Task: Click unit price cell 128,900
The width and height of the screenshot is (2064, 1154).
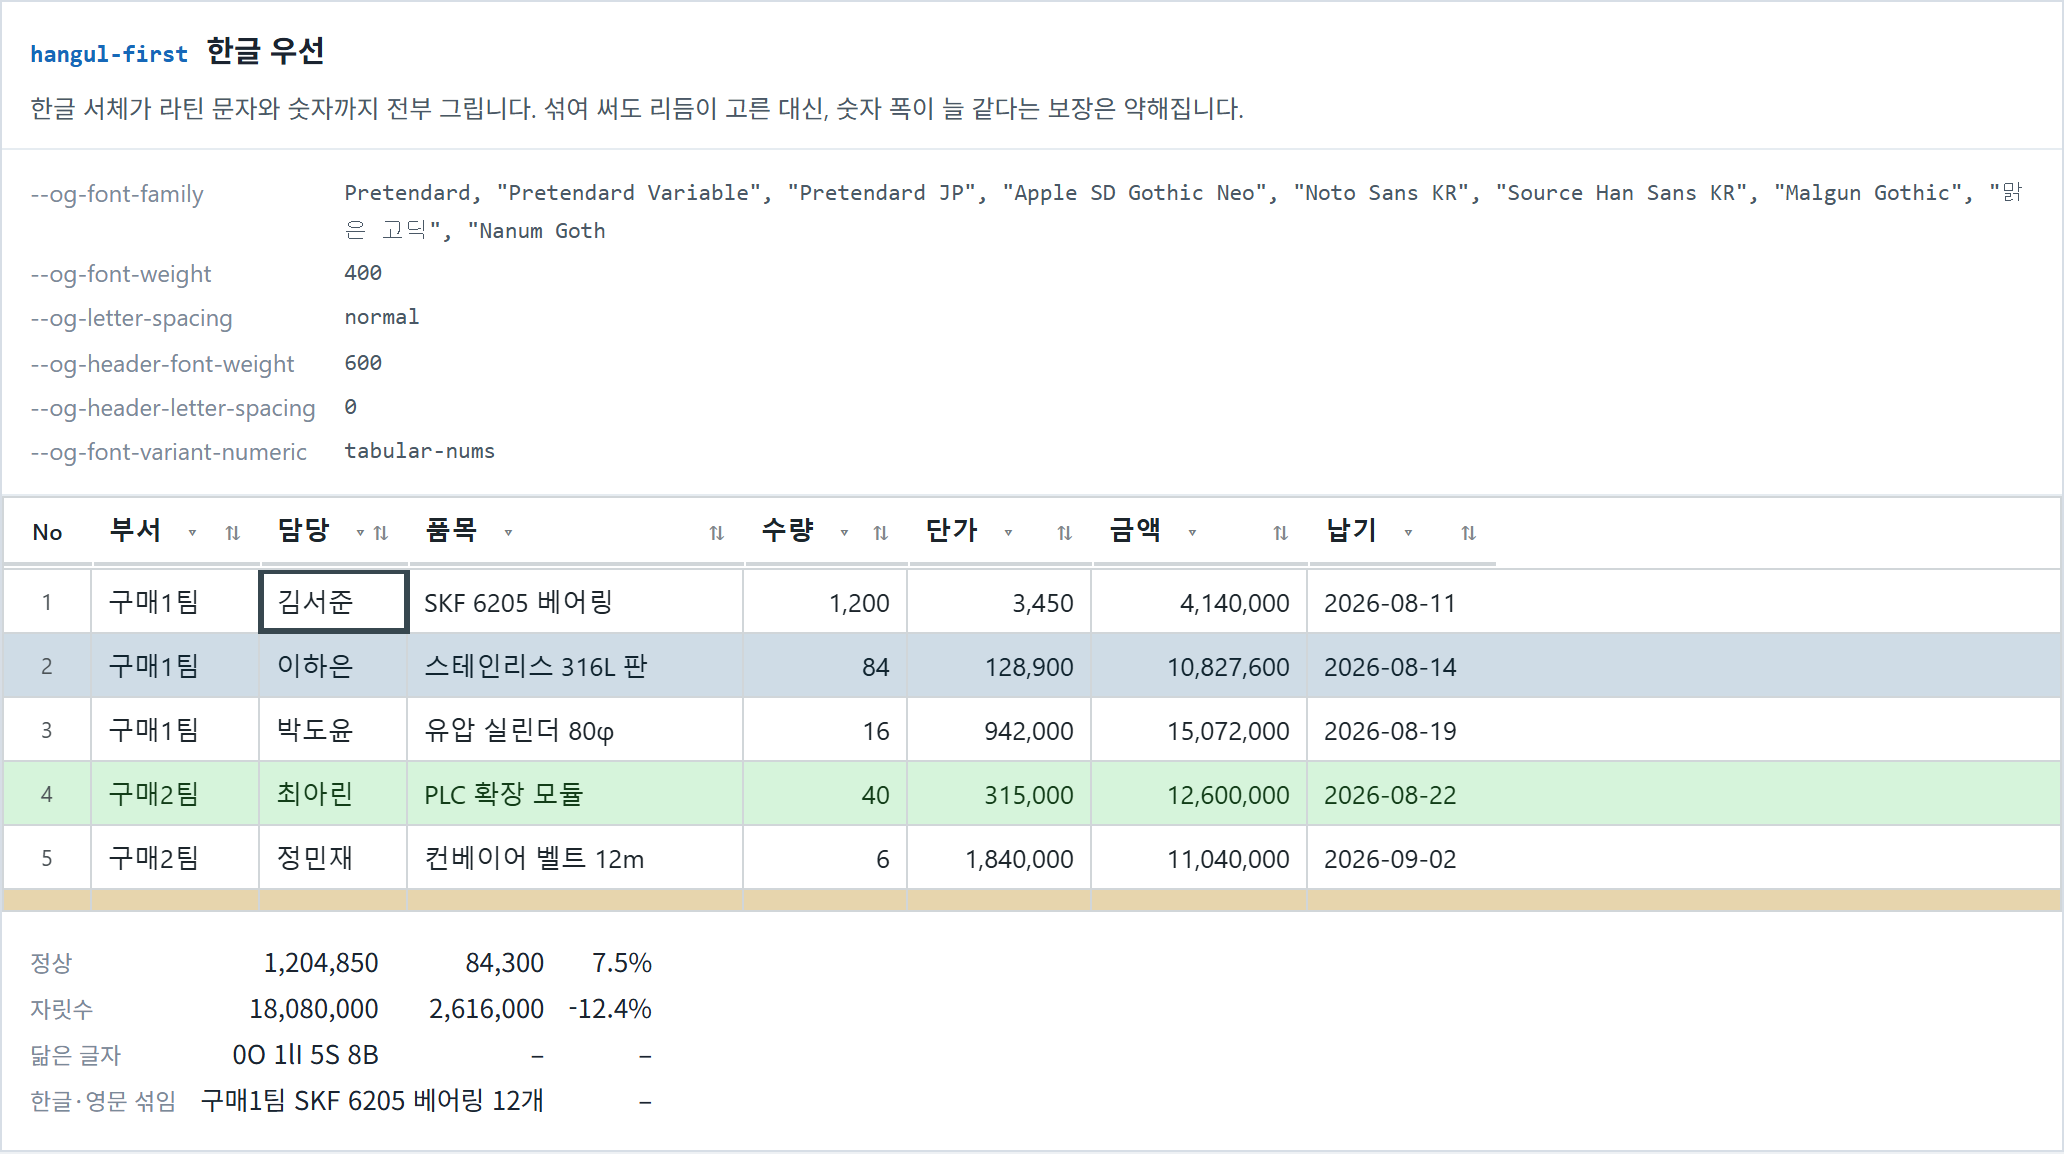Action: click(999, 666)
